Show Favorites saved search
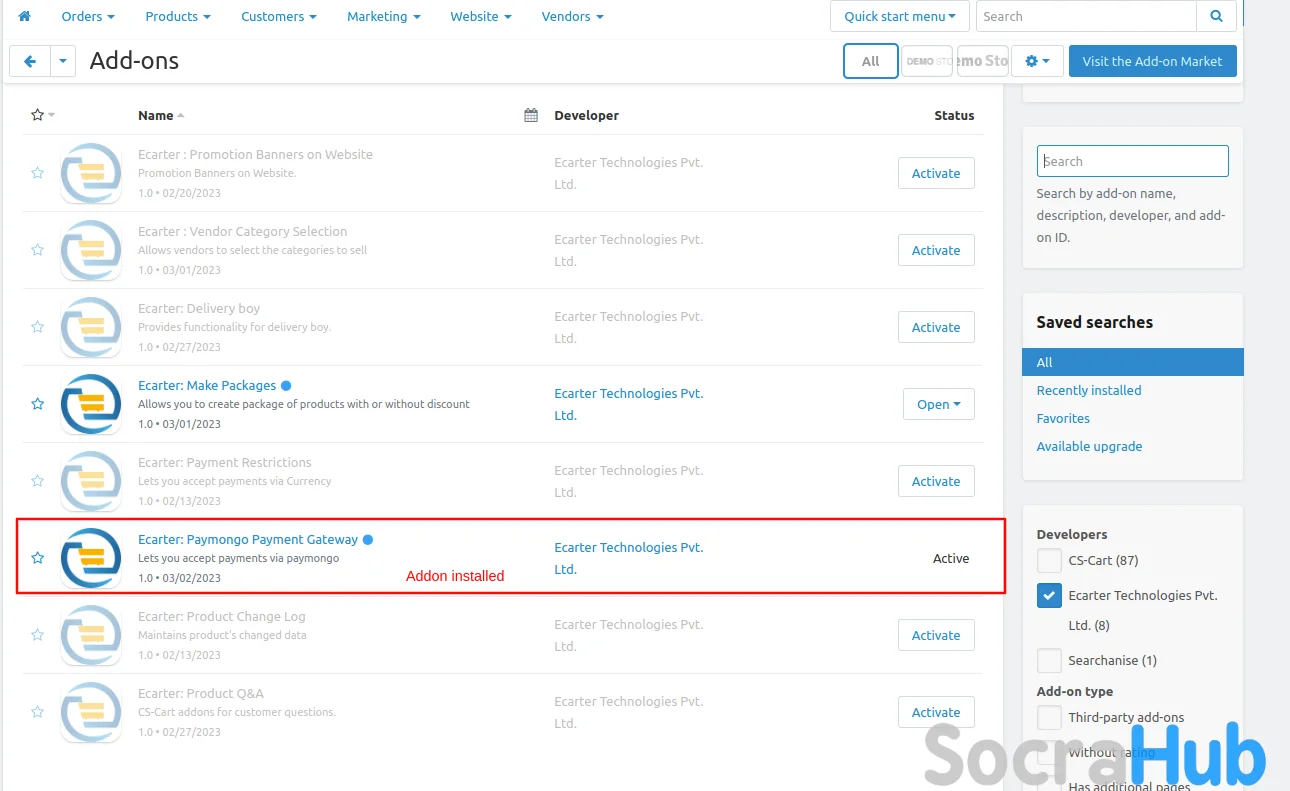This screenshot has width=1290, height=791. coord(1063,418)
